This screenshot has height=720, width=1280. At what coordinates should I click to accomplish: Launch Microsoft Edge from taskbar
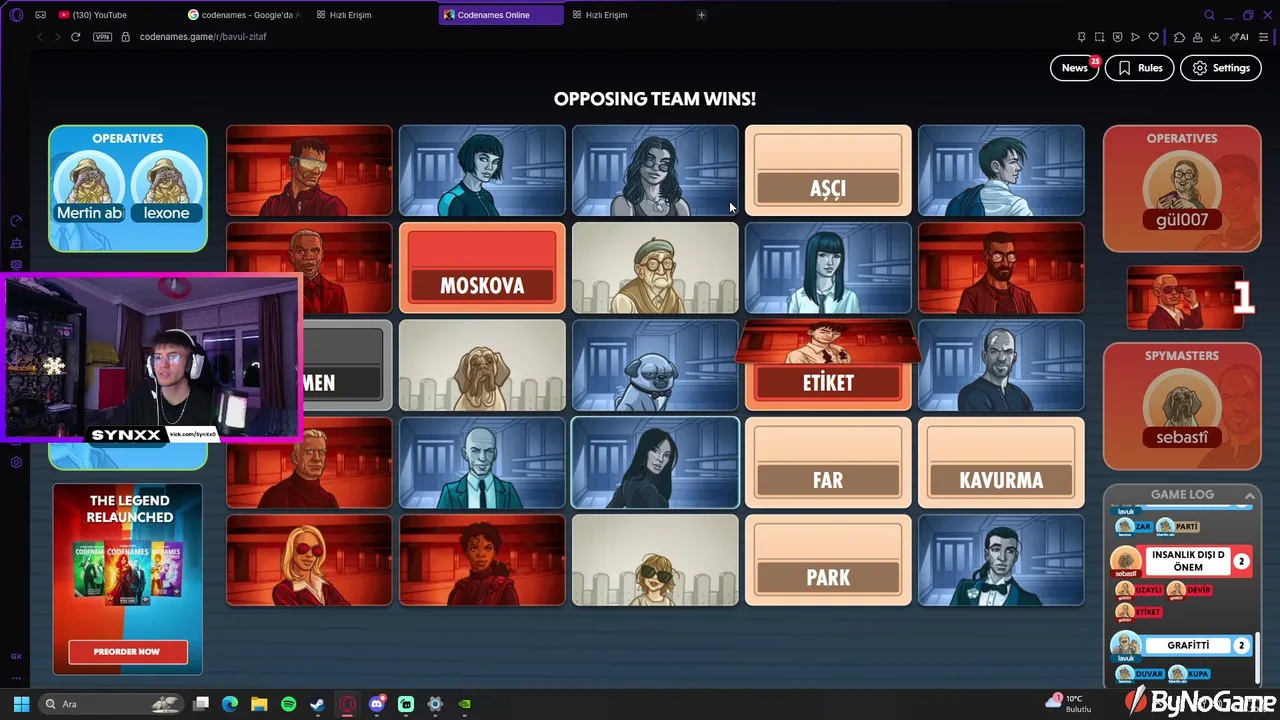click(230, 704)
